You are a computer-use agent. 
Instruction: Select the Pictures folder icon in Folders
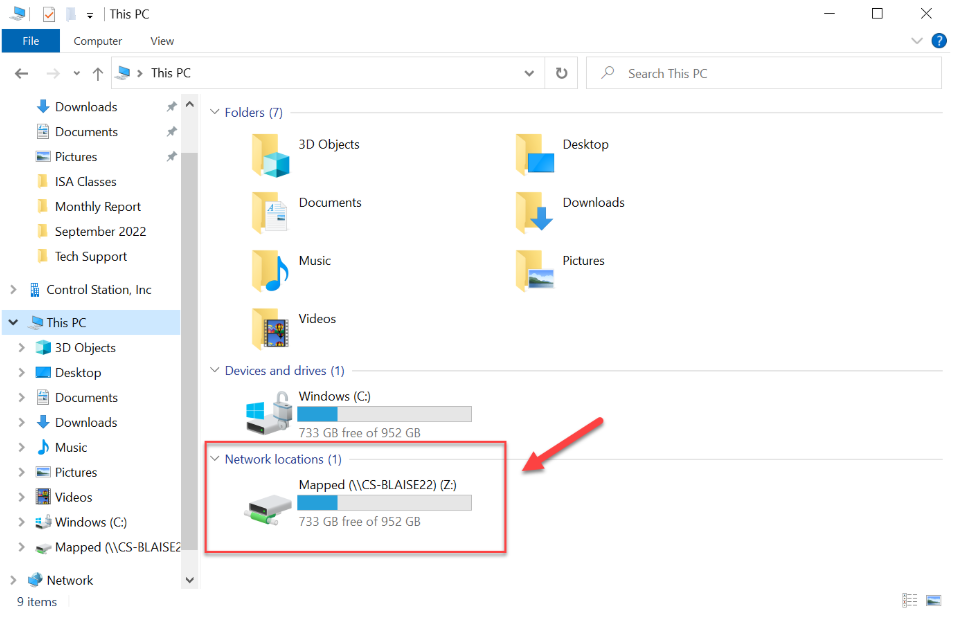(535, 271)
